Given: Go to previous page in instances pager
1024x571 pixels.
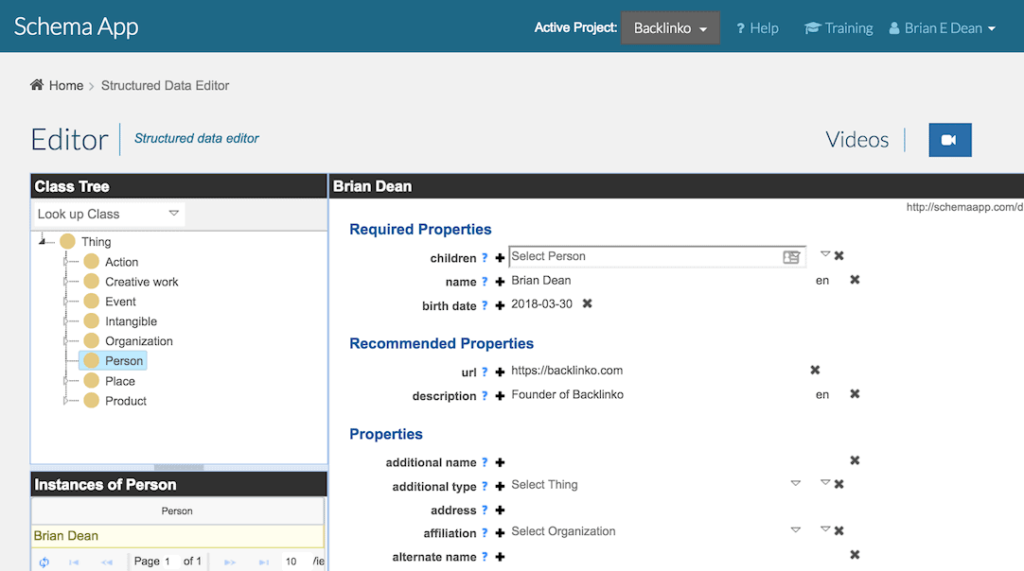Looking at the screenshot, I should click(107, 562).
